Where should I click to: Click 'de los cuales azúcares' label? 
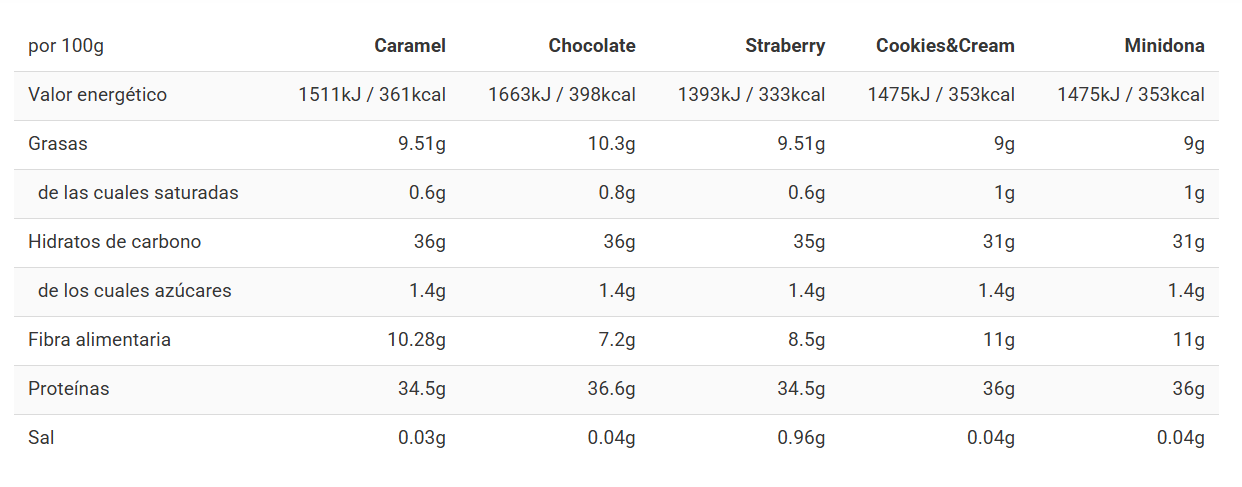coord(134,291)
